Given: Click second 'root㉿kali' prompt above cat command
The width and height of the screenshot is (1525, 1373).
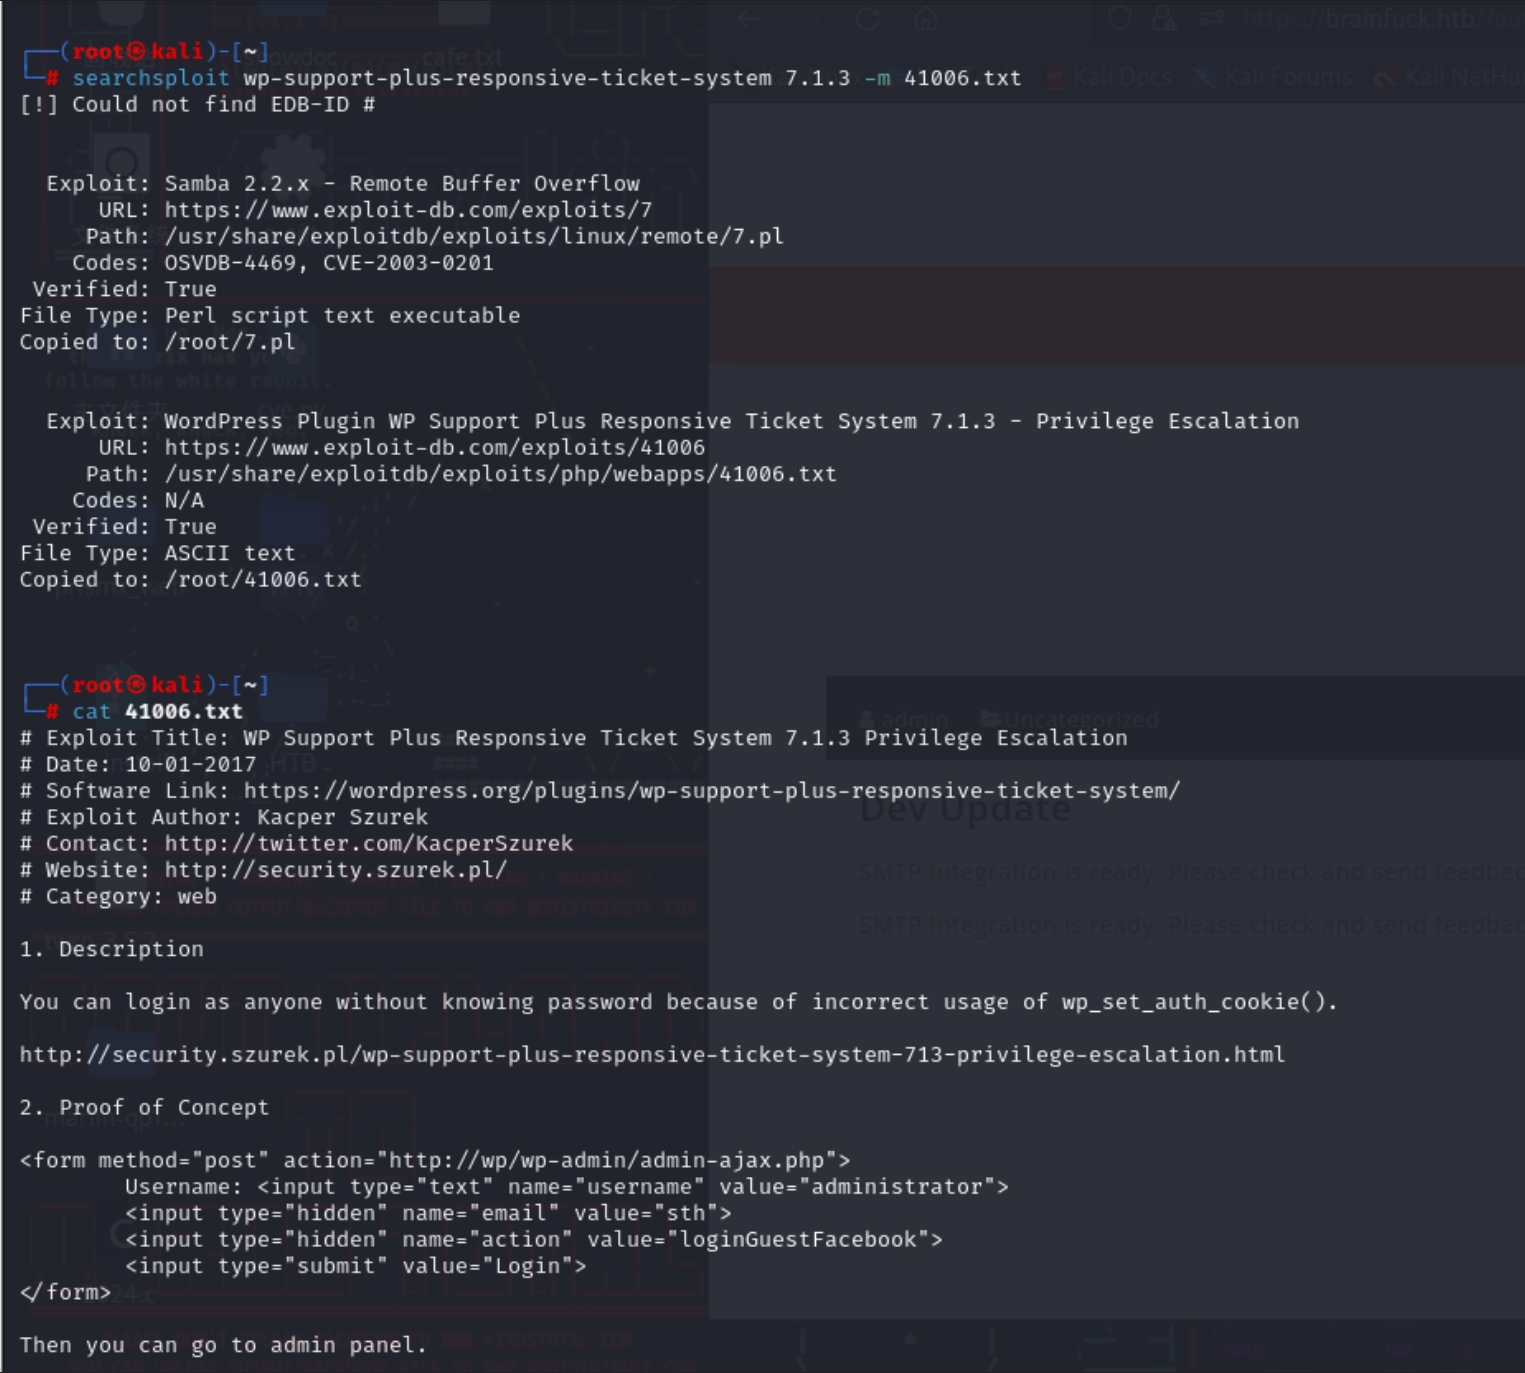Looking at the screenshot, I should point(138,685).
